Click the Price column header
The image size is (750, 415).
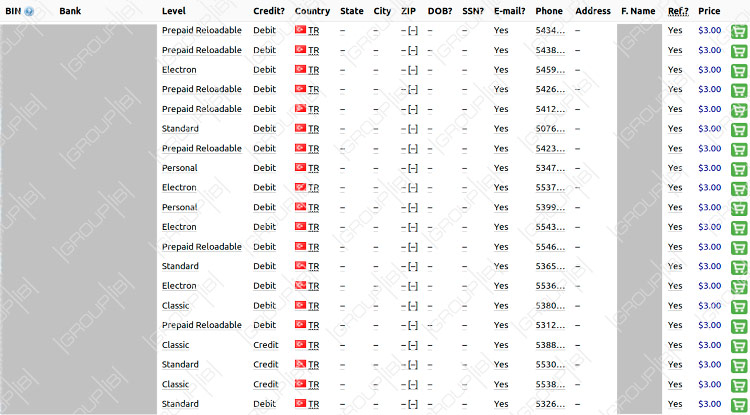(x=709, y=11)
